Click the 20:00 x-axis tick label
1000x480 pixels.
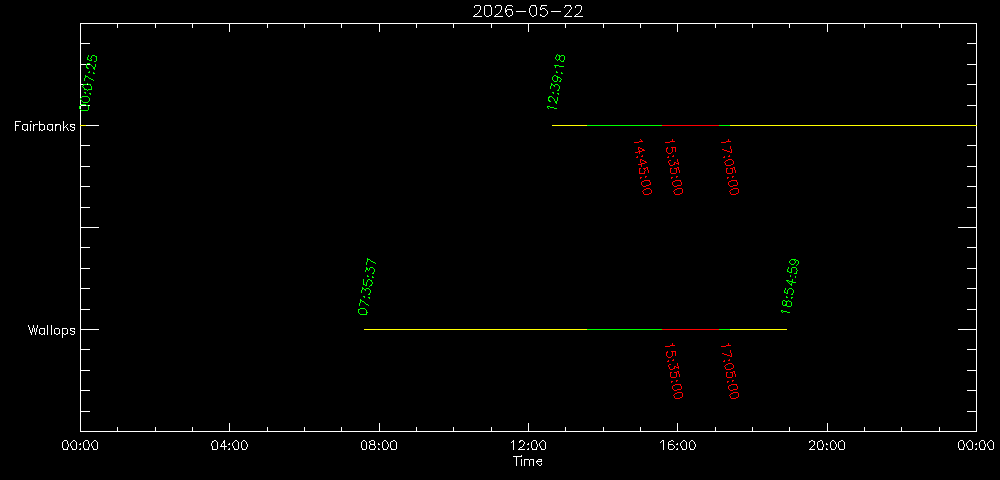pos(826,447)
